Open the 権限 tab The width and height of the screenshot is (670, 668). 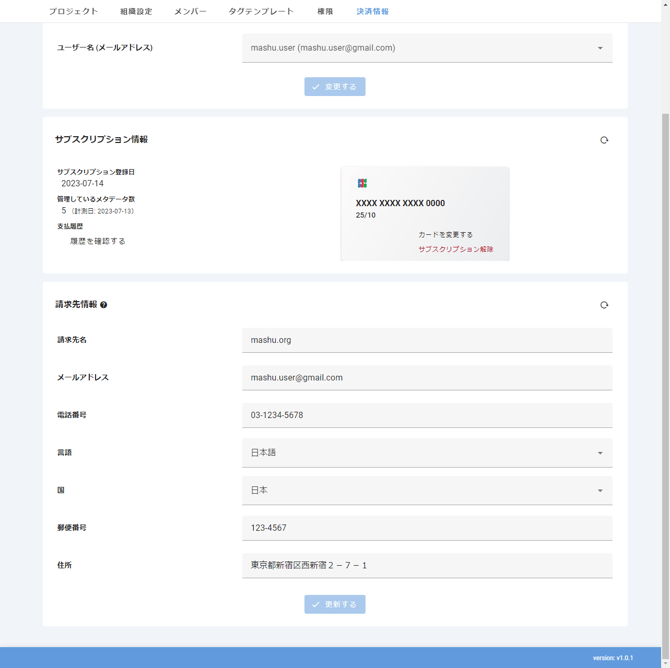[x=325, y=11]
